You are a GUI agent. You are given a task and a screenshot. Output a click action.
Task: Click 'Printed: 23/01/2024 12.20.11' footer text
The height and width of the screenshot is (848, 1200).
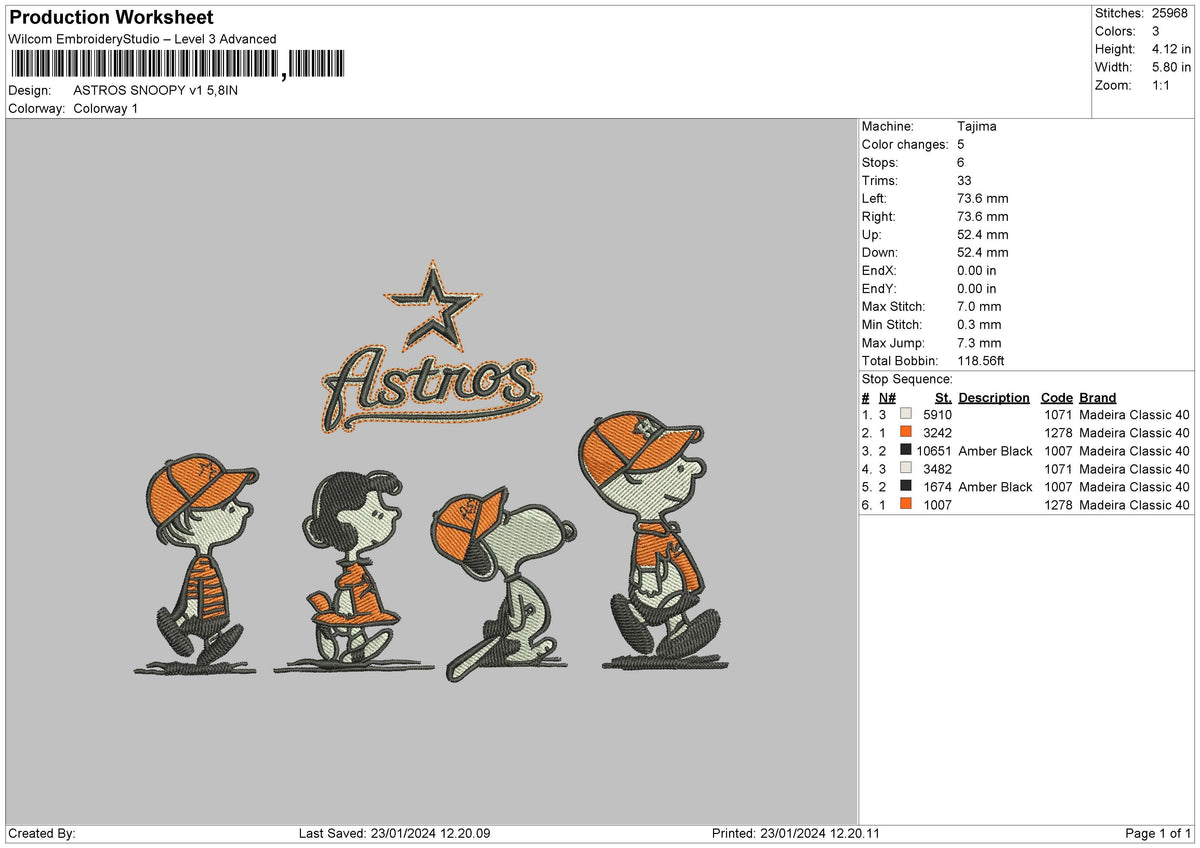[796, 834]
